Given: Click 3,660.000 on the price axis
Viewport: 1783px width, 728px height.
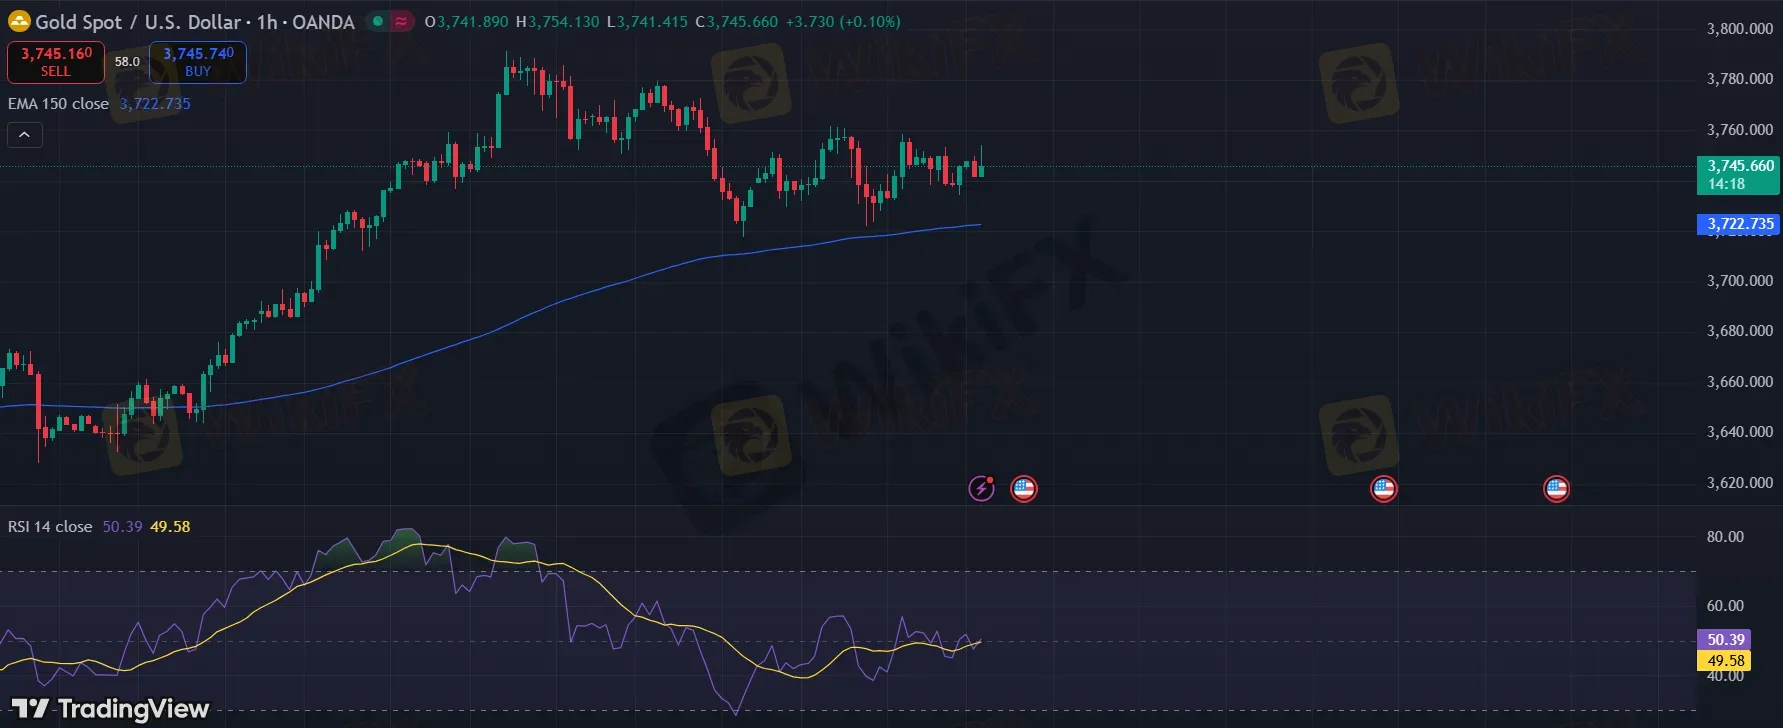Looking at the screenshot, I should point(1740,382).
